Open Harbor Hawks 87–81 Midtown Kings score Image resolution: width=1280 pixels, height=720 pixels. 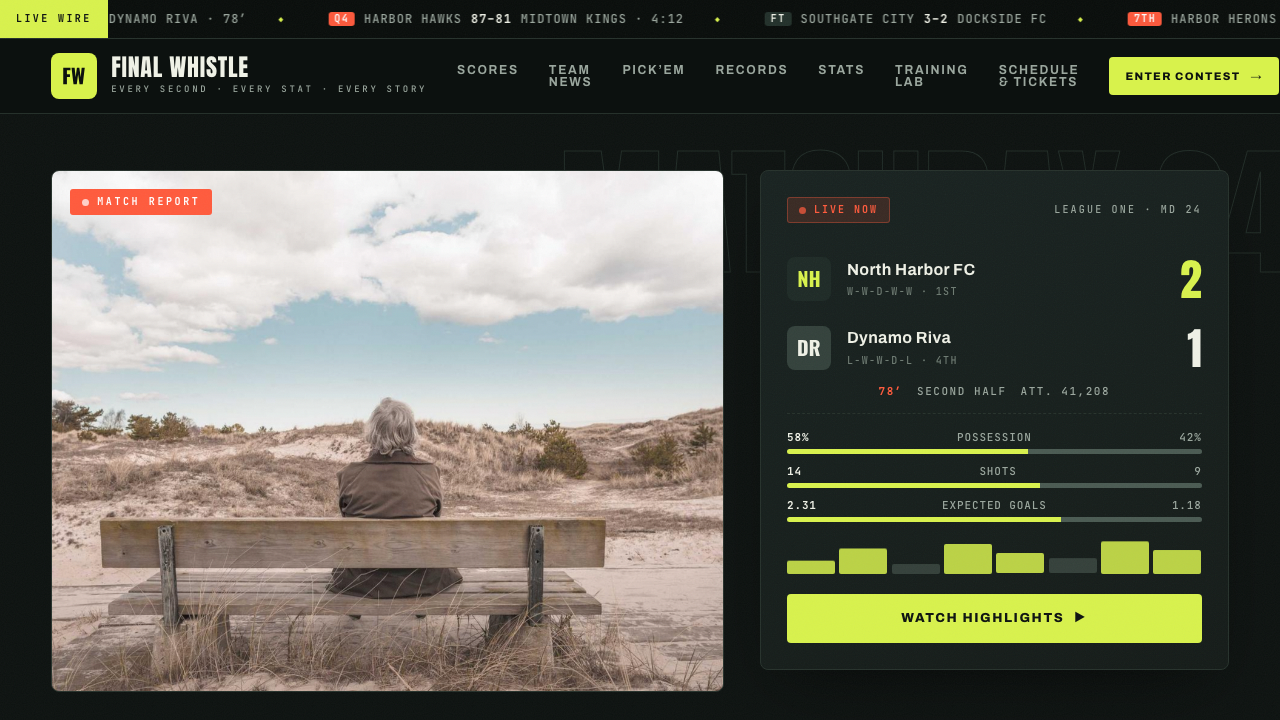click(x=524, y=19)
